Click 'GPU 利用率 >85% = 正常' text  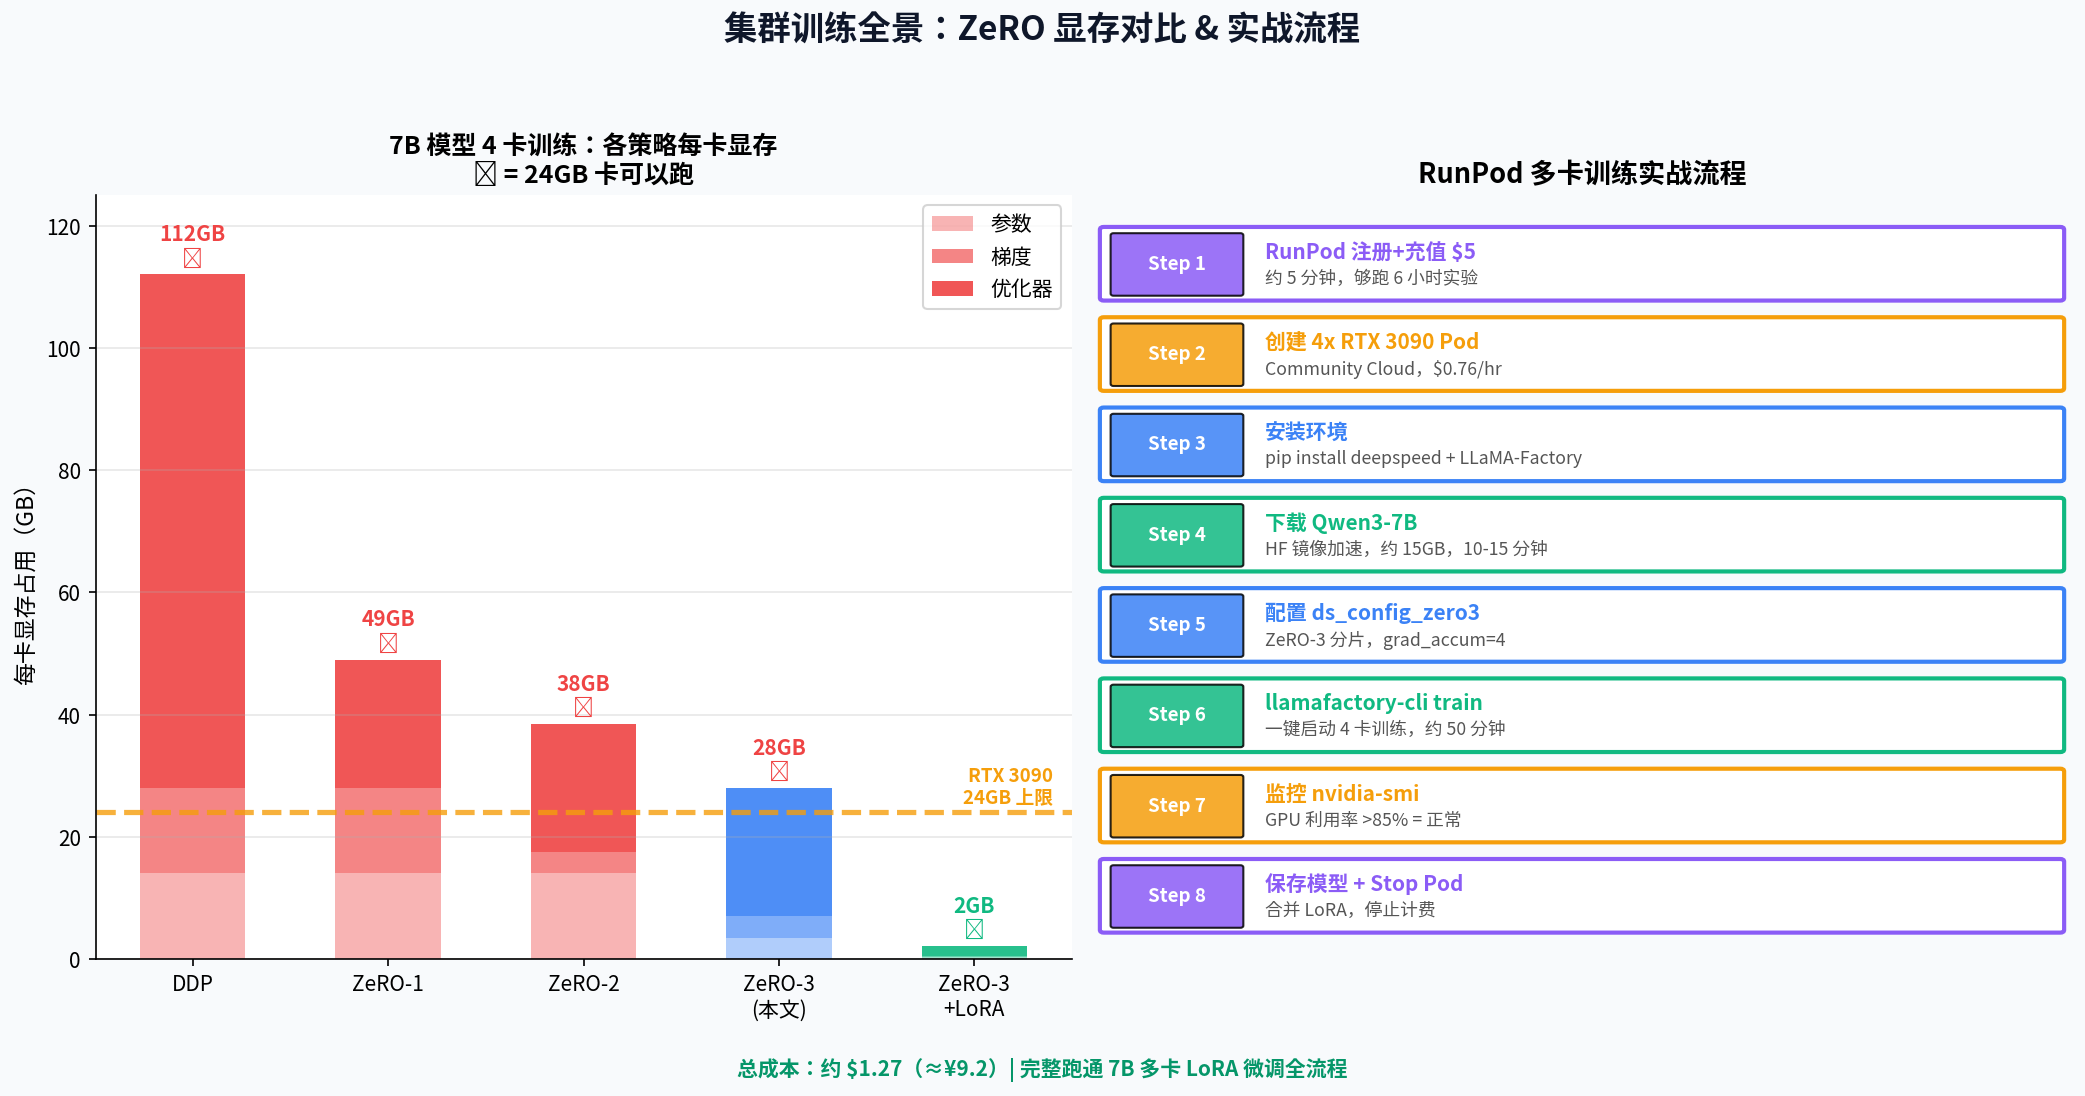[x=1363, y=820]
